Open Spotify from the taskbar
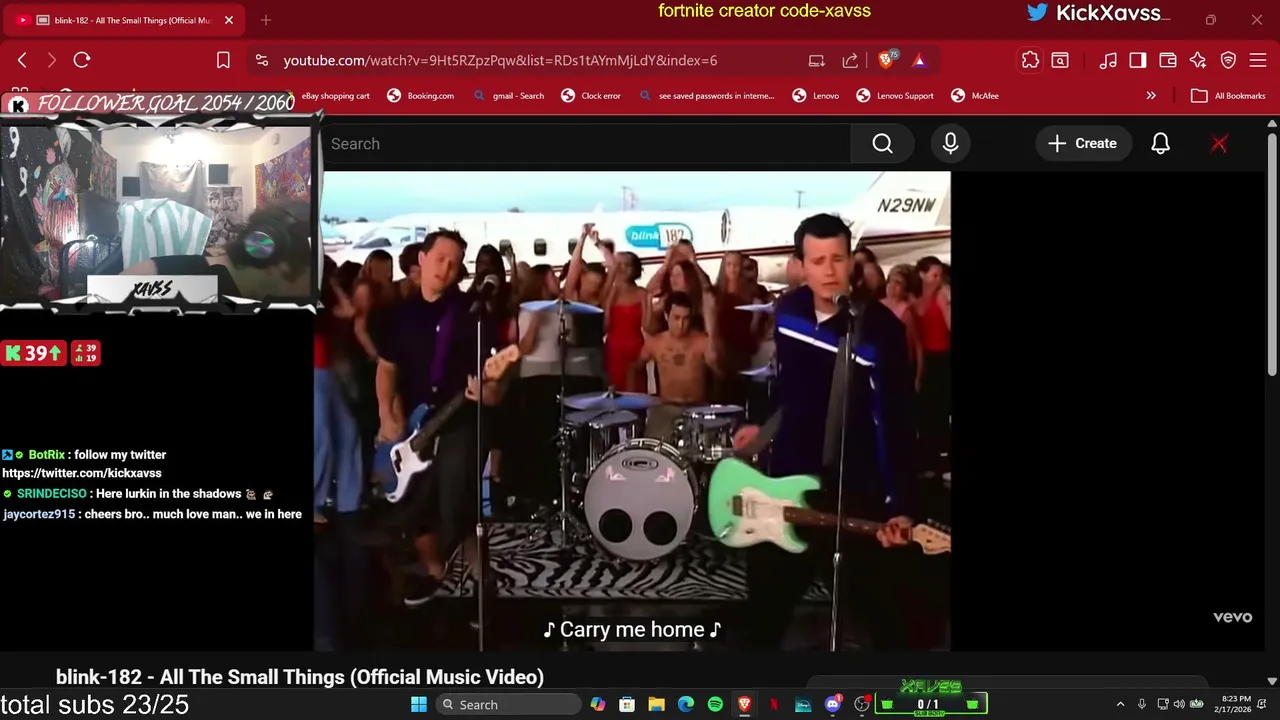 [x=715, y=704]
